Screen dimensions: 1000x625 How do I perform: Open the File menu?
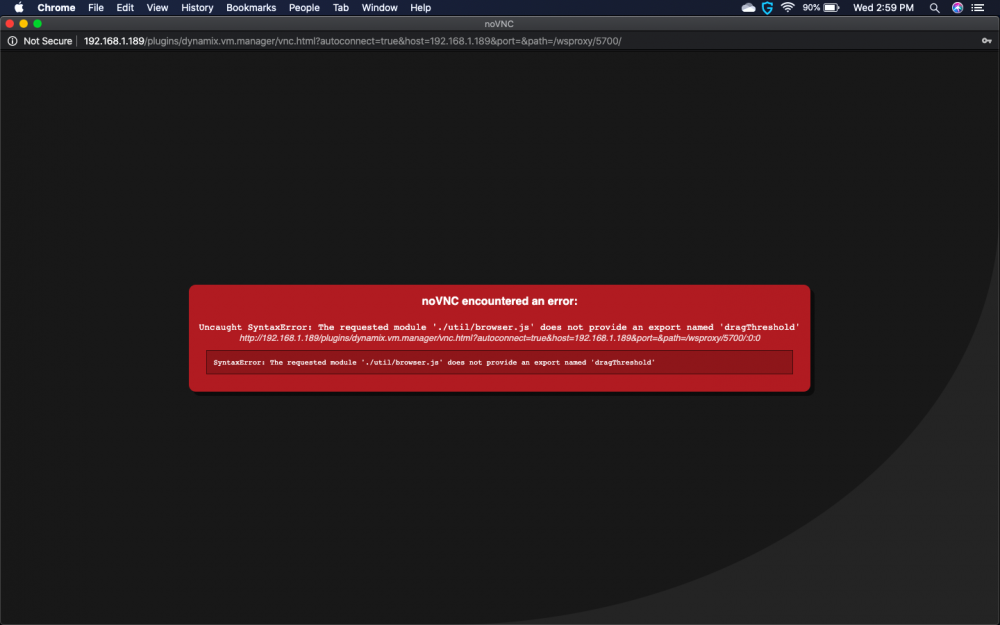pyautogui.click(x=96, y=8)
